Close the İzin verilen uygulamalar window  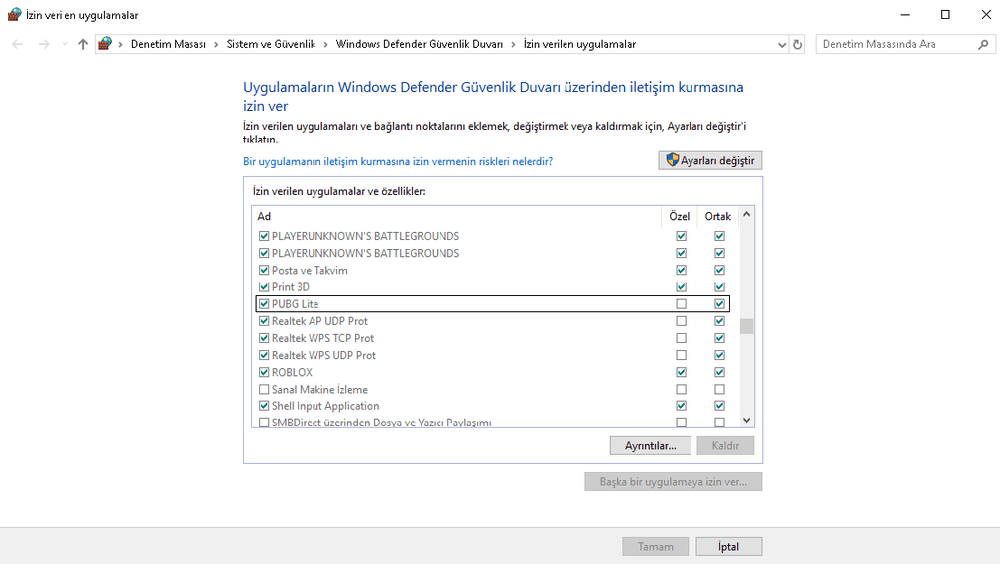click(985, 15)
